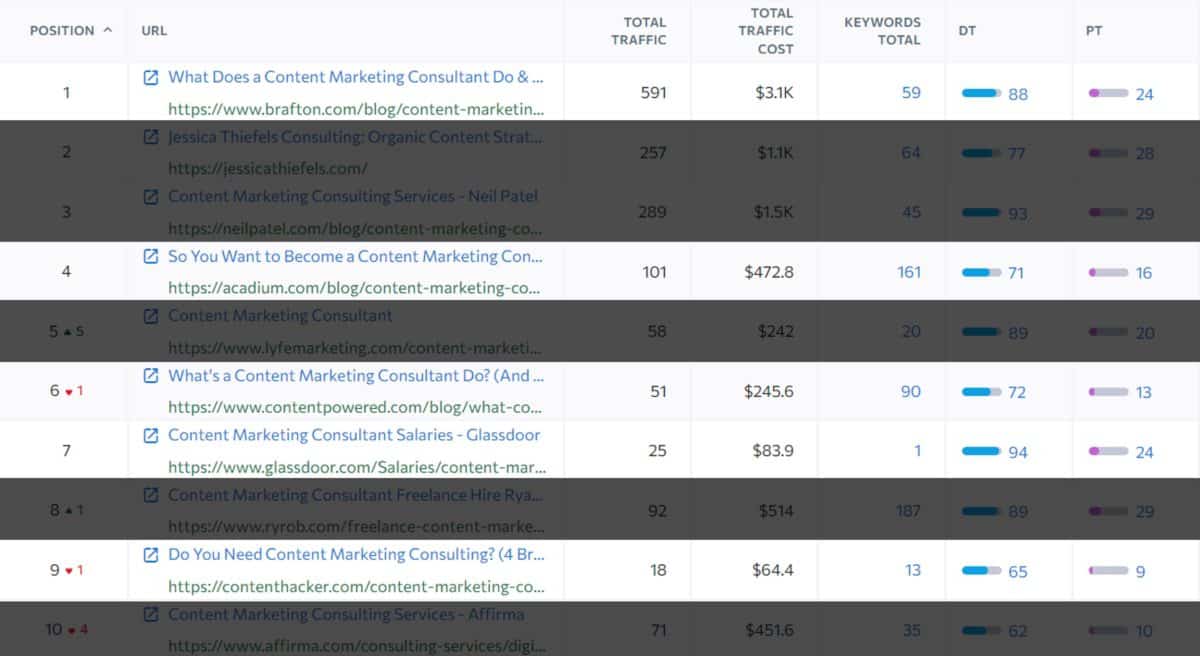Toggle the Position column sort order chevron
Image resolution: width=1200 pixels, height=656 pixels.
(x=107, y=30)
